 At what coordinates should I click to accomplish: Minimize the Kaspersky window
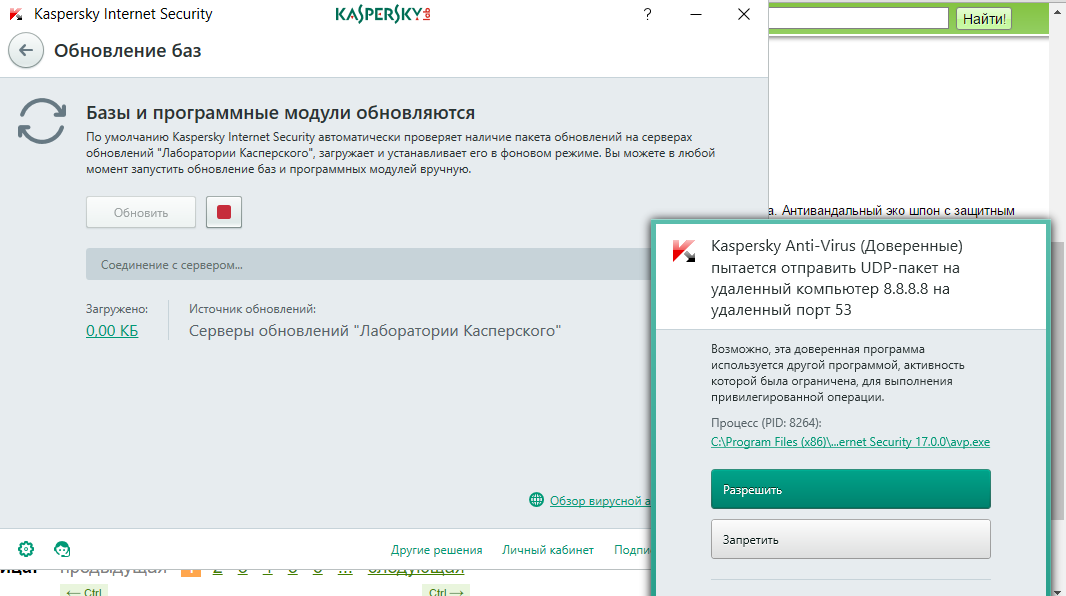coord(695,14)
